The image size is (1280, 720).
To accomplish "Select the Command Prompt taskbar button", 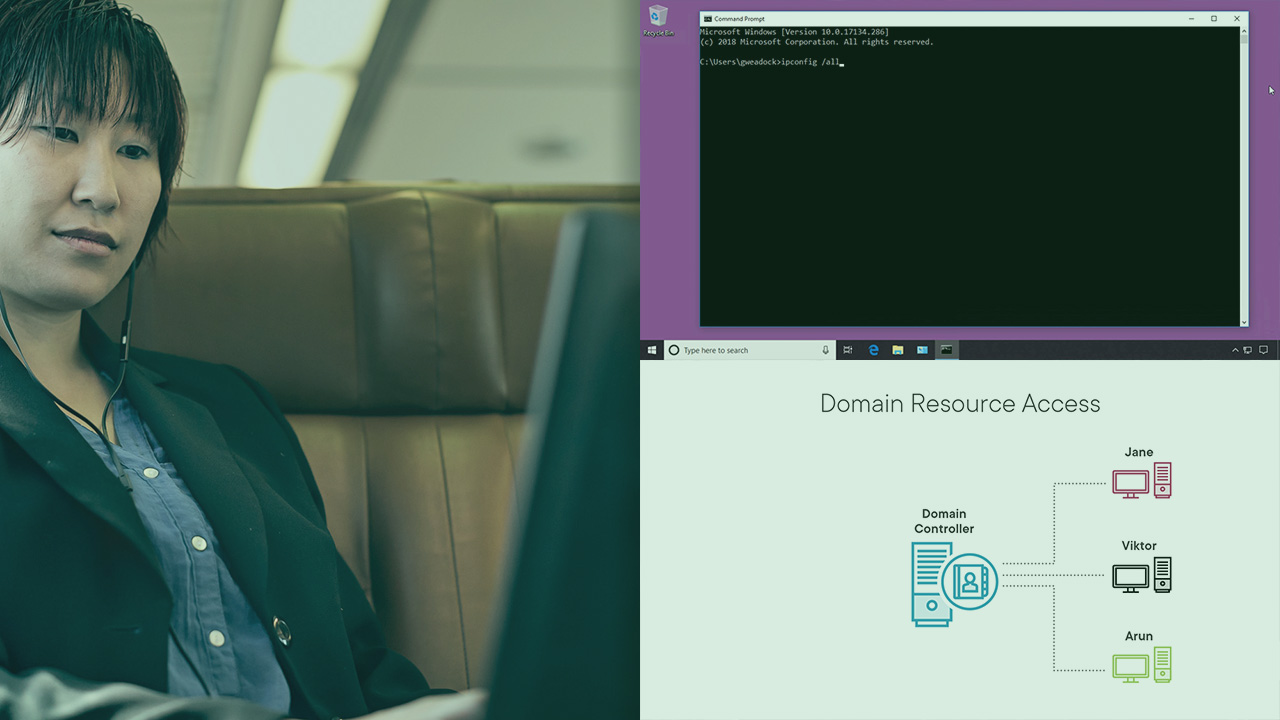I will (946, 350).
